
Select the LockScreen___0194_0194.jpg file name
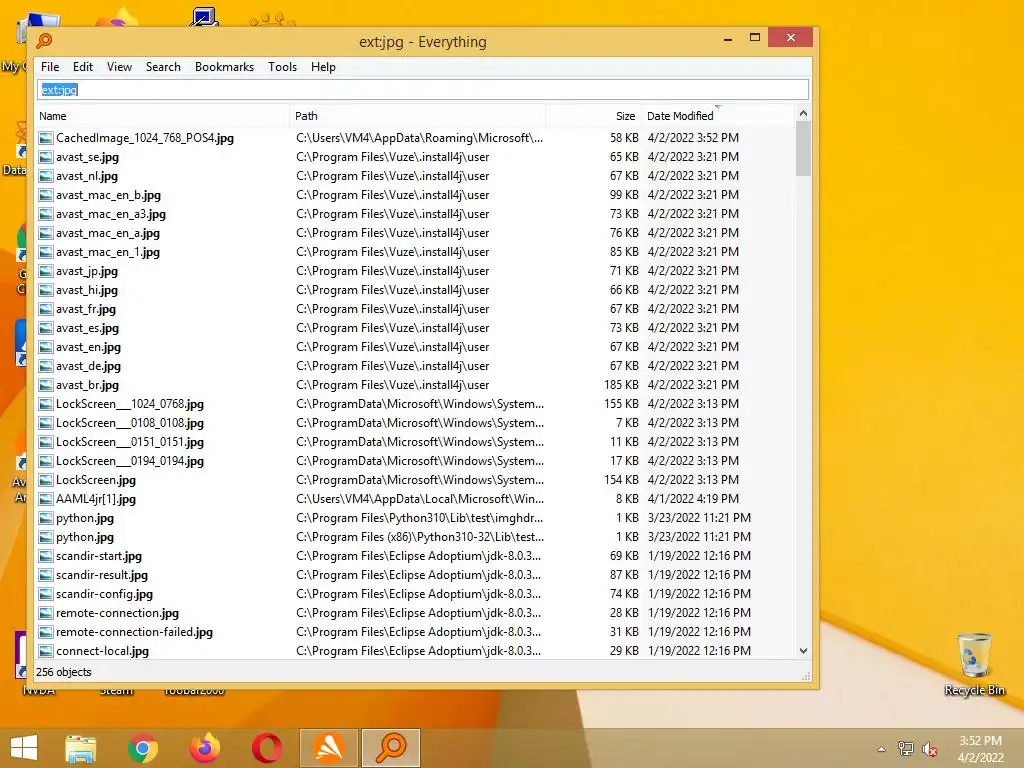129,460
